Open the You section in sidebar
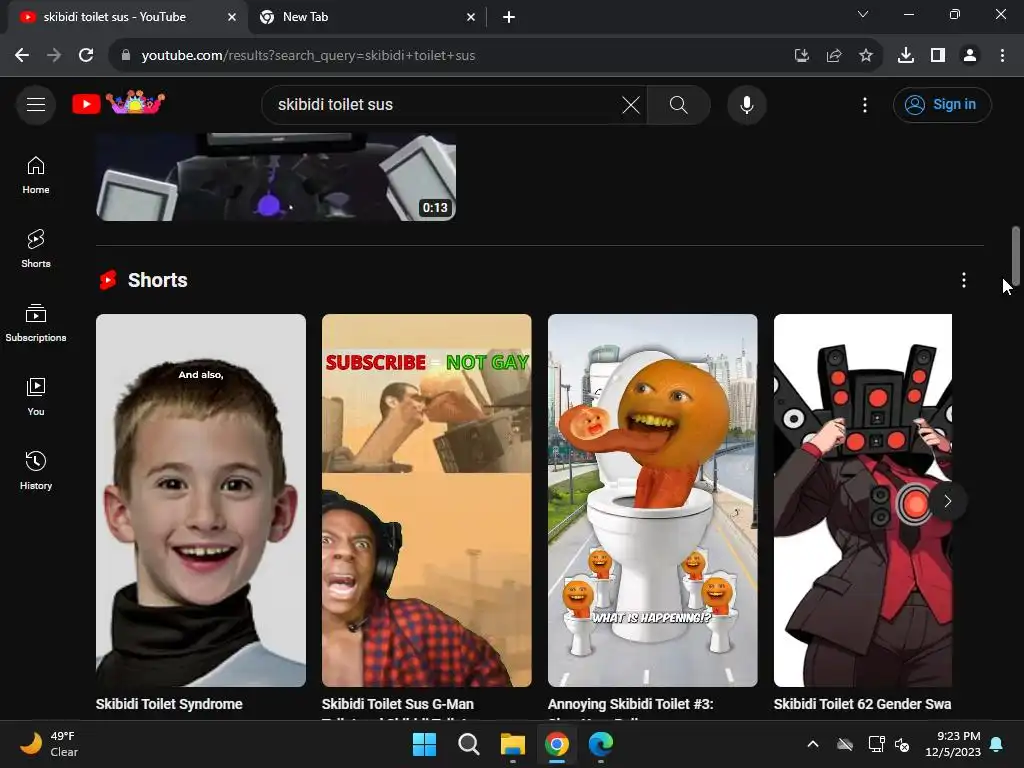This screenshot has width=1024, height=768. click(x=36, y=396)
